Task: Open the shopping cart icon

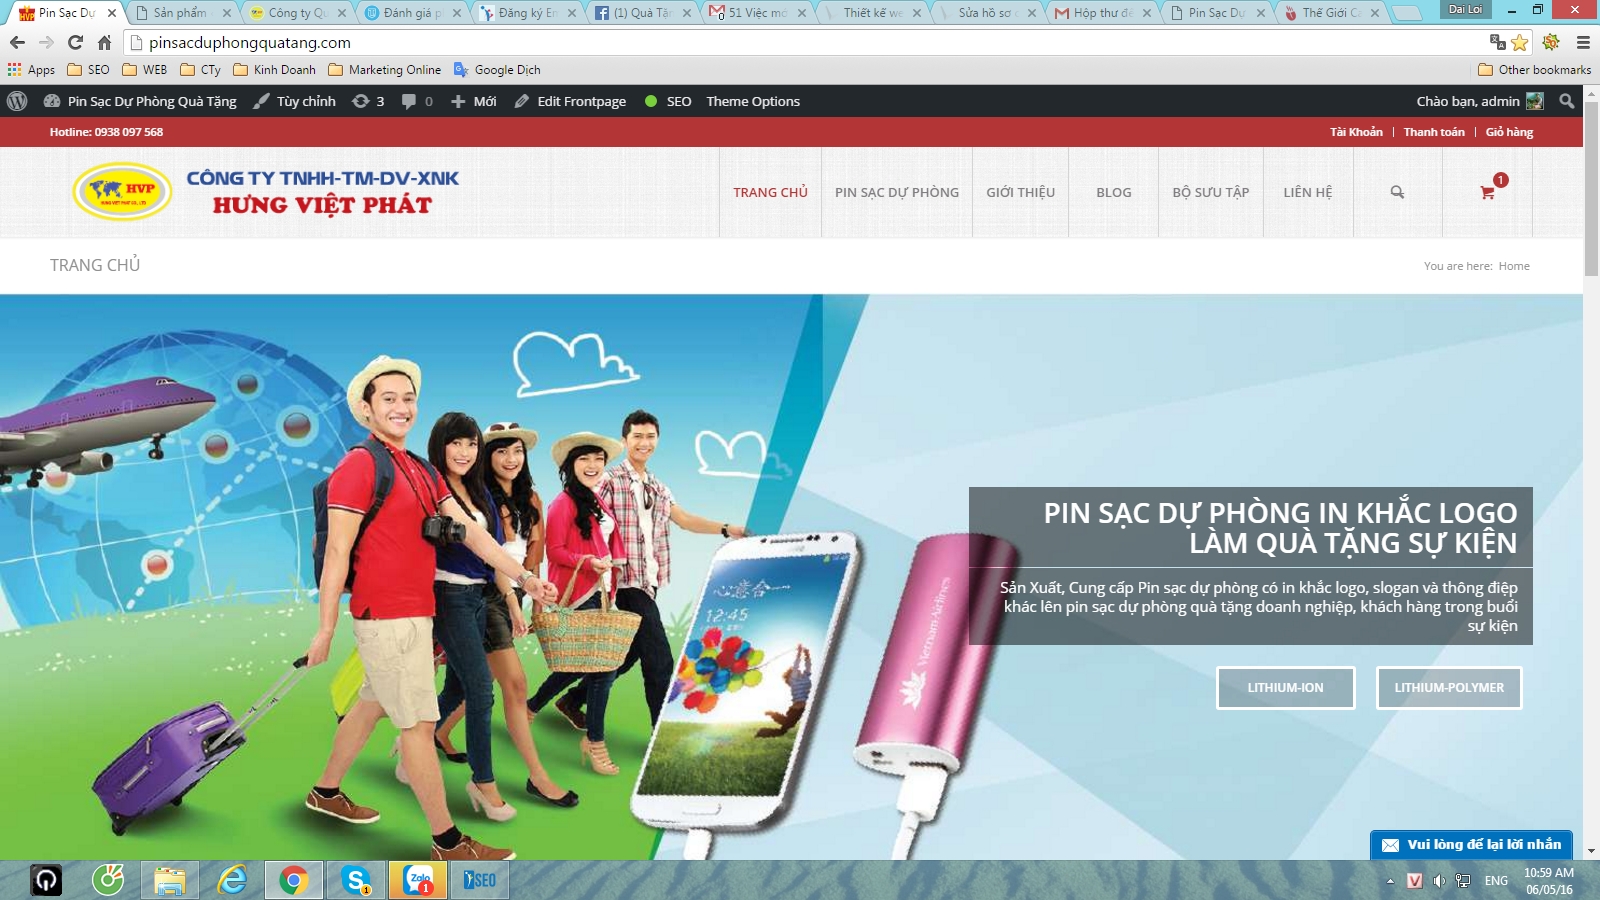Action: point(1488,192)
